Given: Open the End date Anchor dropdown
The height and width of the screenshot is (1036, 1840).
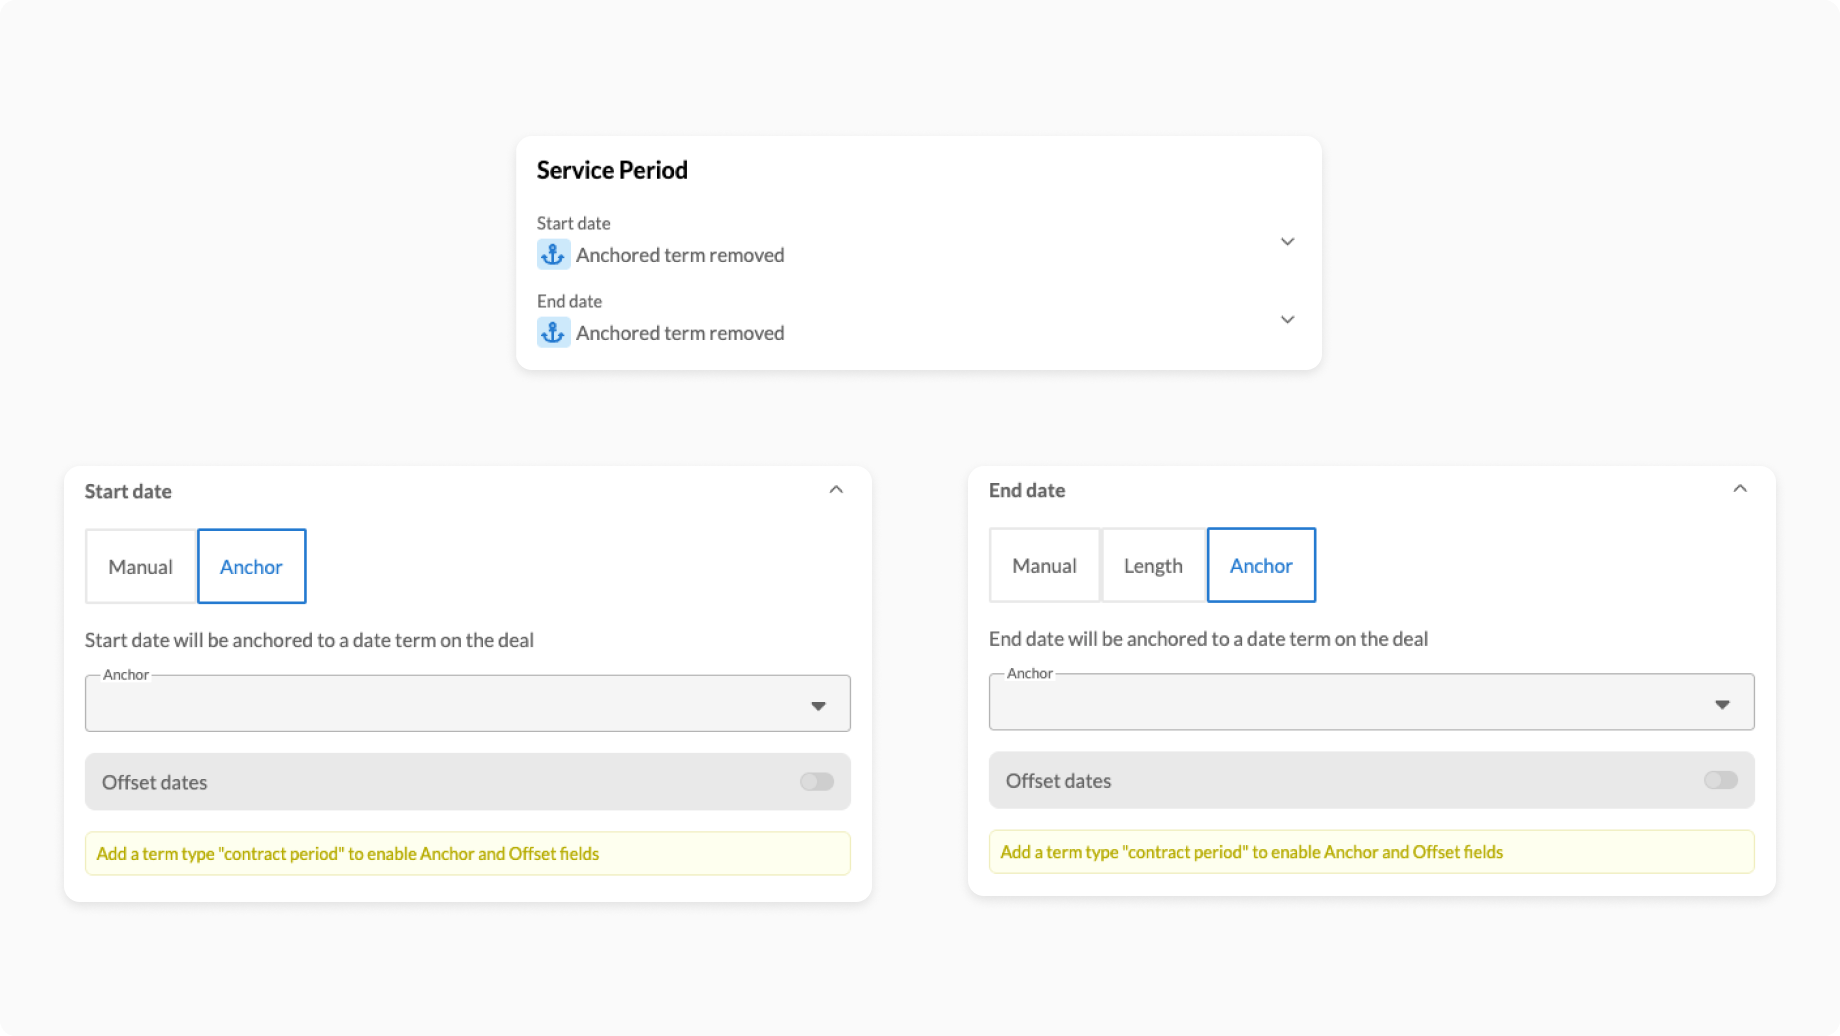Looking at the screenshot, I should click(x=1350, y=703).
